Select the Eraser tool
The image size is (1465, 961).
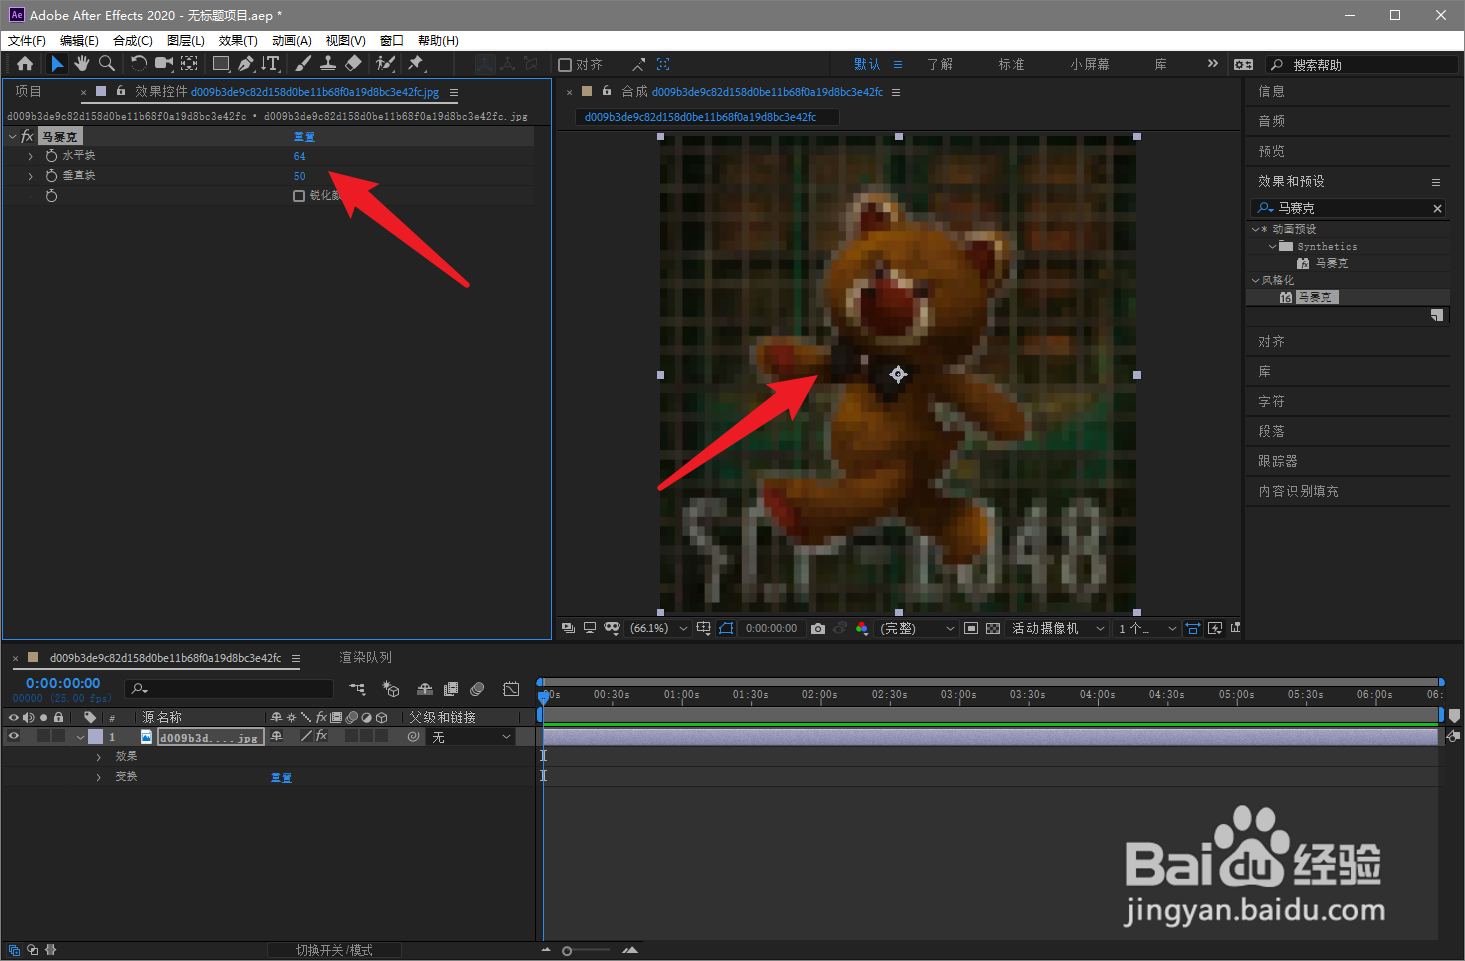(353, 63)
